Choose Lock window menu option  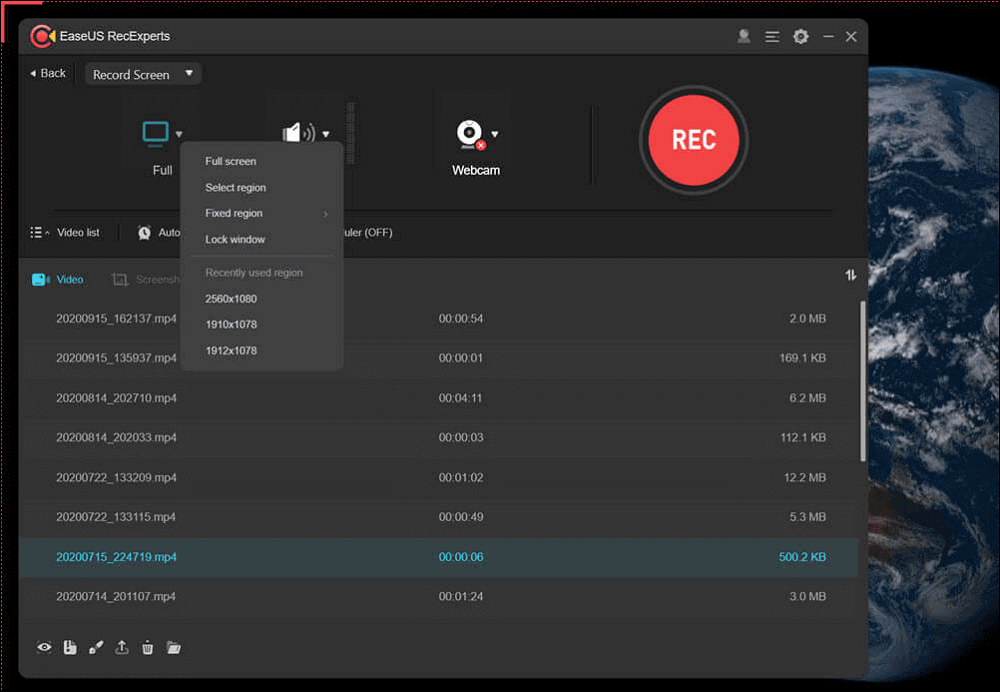[x=235, y=239]
